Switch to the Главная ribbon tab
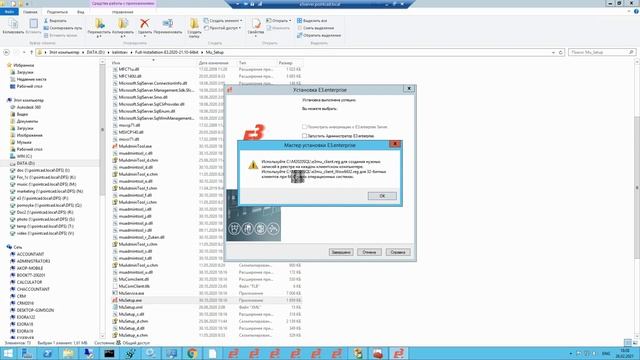Screen dimensions: 640x360 pyautogui.click(x=30, y=12)
